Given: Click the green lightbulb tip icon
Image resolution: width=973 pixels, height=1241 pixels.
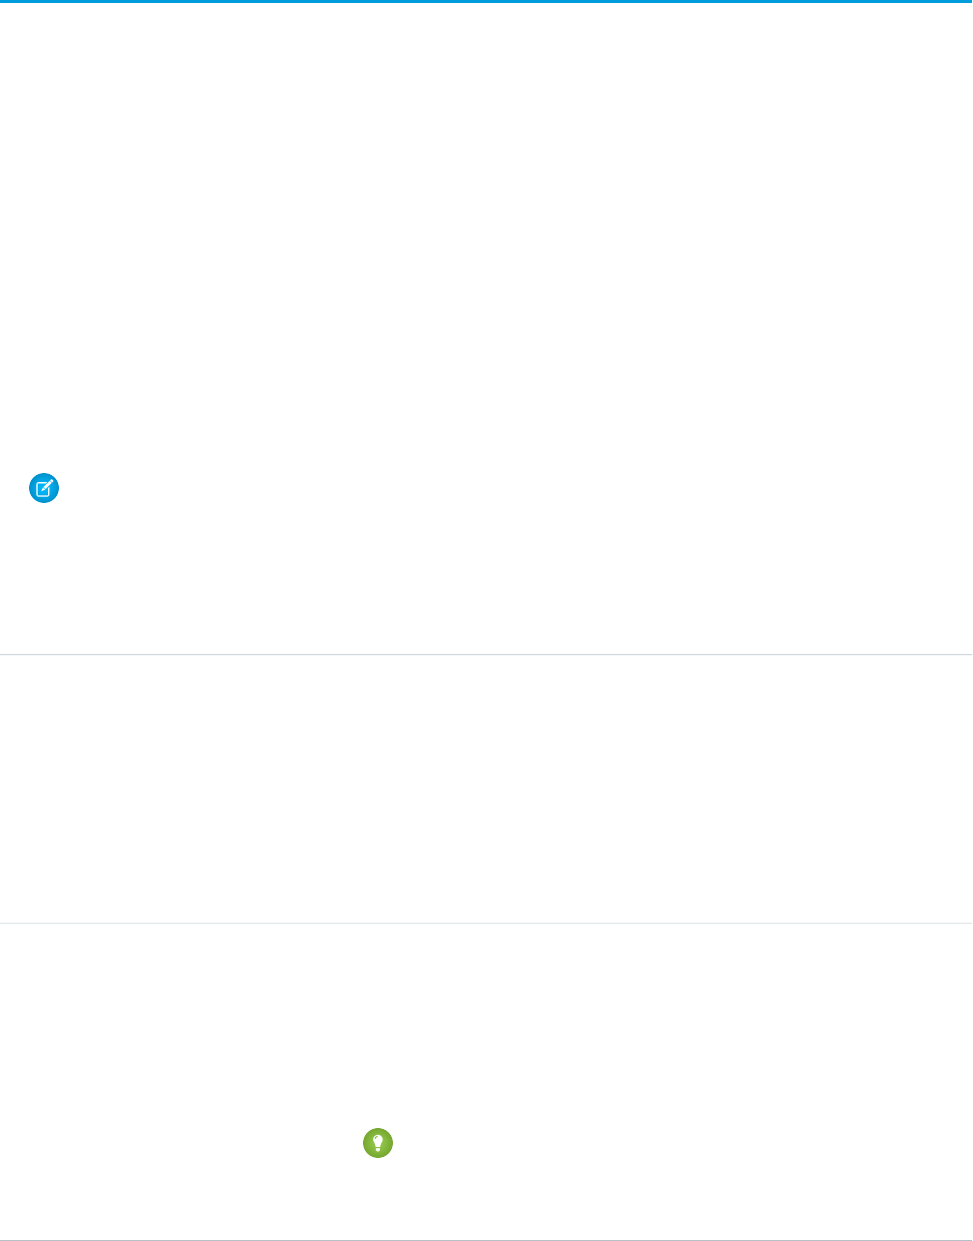Looking at the screenshot, I should tap(378, 1143).
